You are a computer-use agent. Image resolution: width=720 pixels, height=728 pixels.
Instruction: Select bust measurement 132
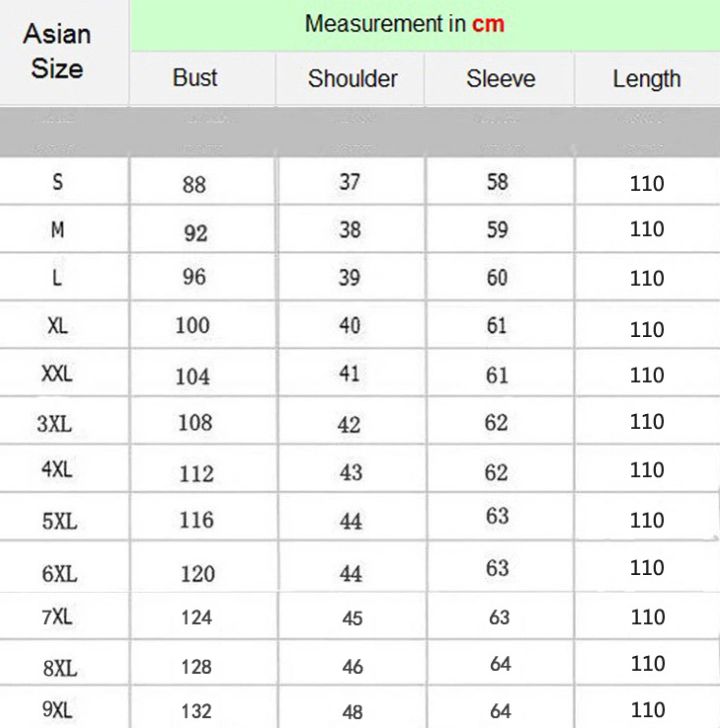[196, 711]
